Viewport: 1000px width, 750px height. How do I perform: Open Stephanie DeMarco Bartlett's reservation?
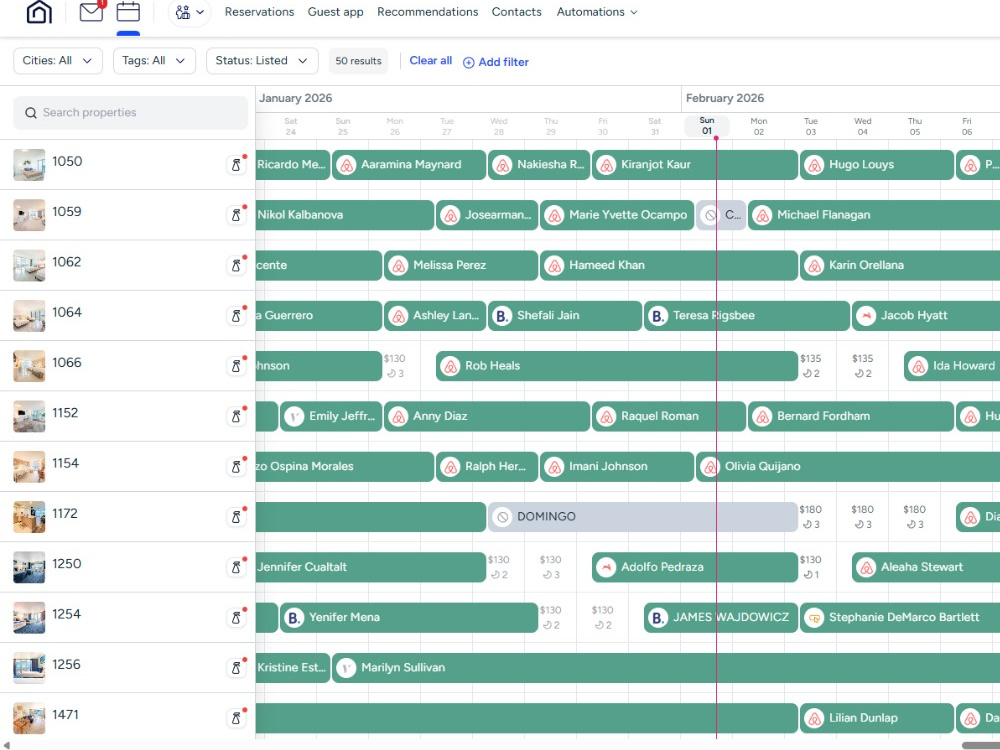[x=900, y=618]
